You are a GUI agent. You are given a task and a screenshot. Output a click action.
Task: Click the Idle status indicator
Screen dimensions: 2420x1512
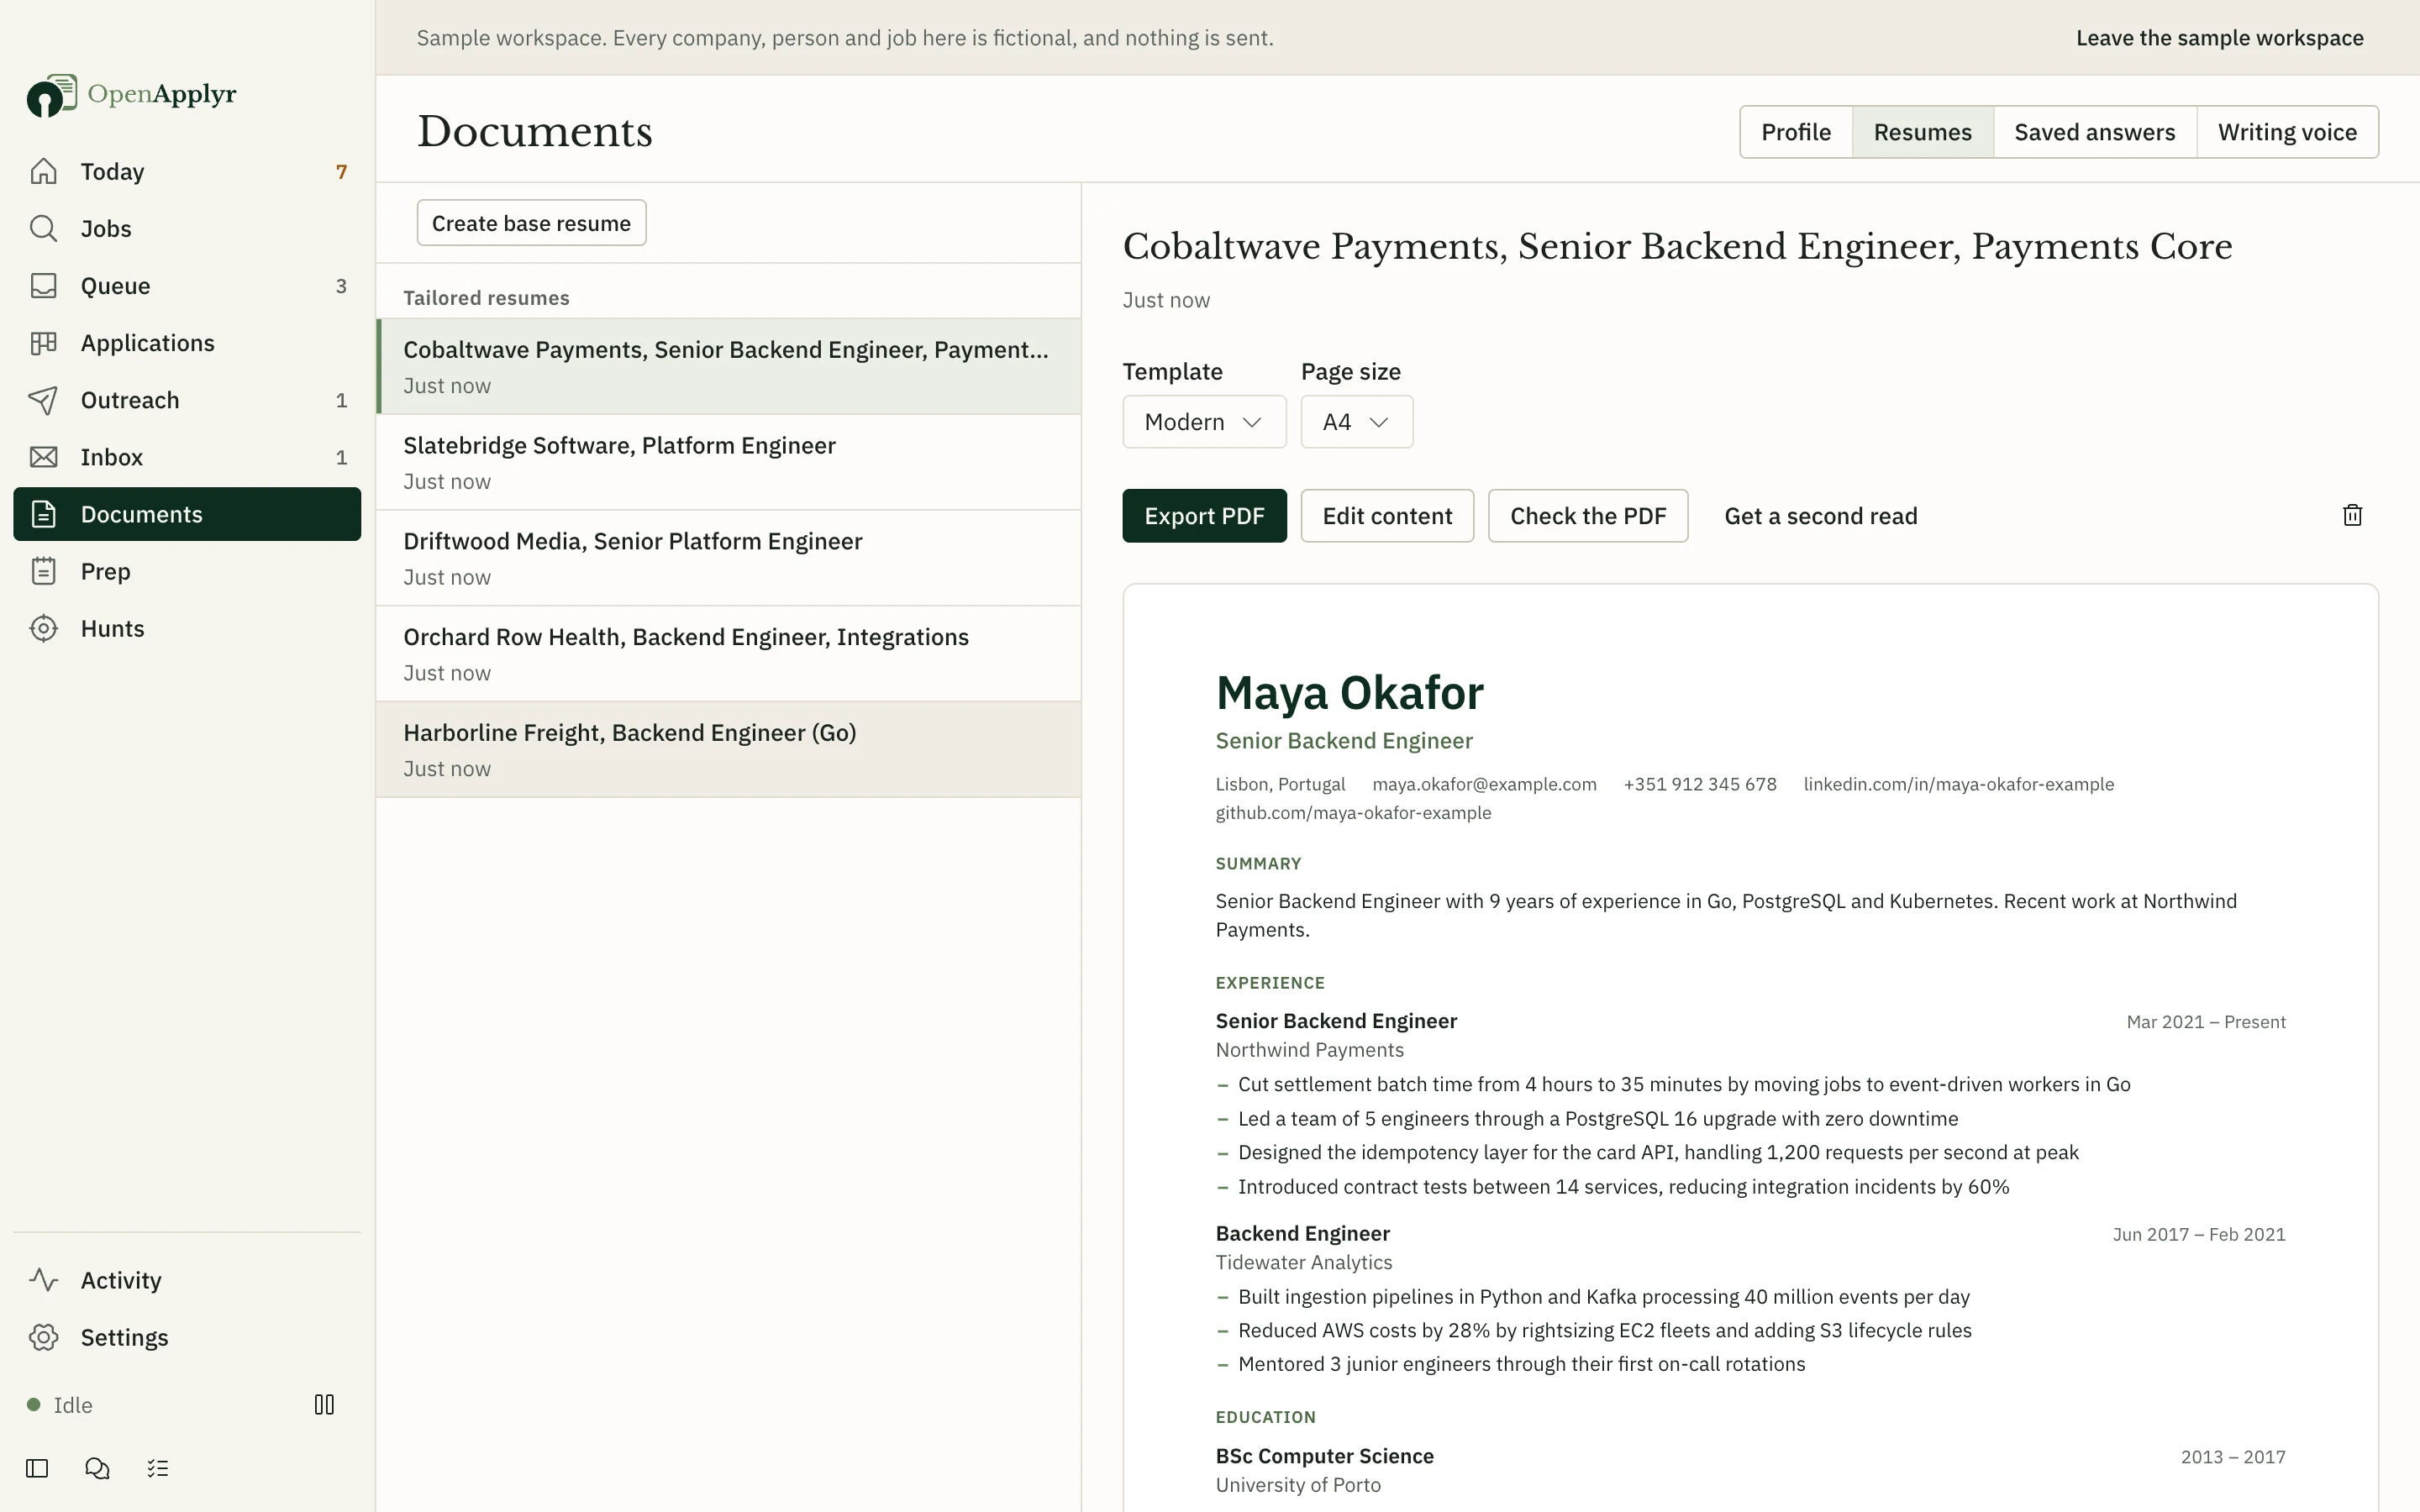click(x=60, y=1405)
